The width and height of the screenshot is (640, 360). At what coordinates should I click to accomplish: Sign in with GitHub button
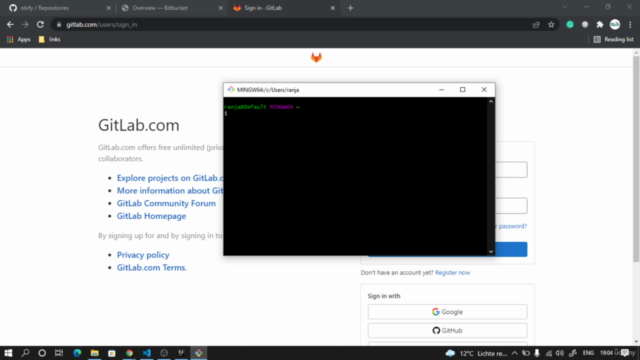(447, 331)
